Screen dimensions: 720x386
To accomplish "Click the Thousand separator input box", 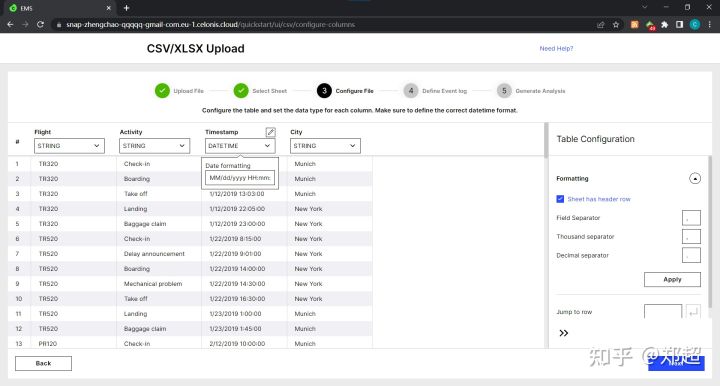I will click(691, 236).
